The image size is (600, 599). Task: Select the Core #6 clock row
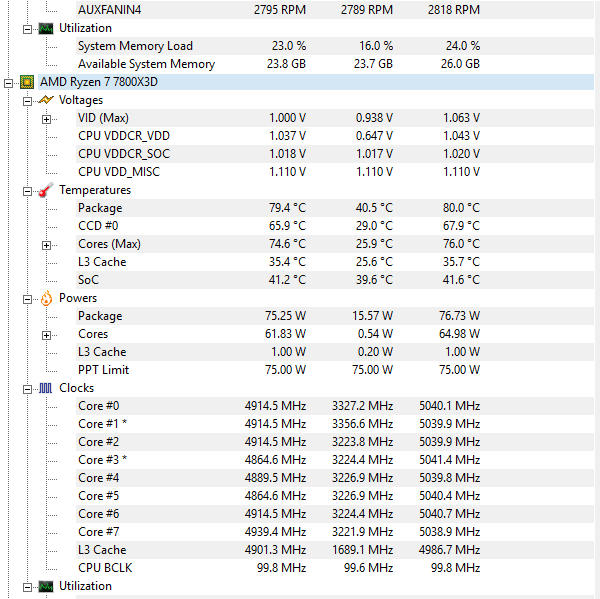coord(335,514)
